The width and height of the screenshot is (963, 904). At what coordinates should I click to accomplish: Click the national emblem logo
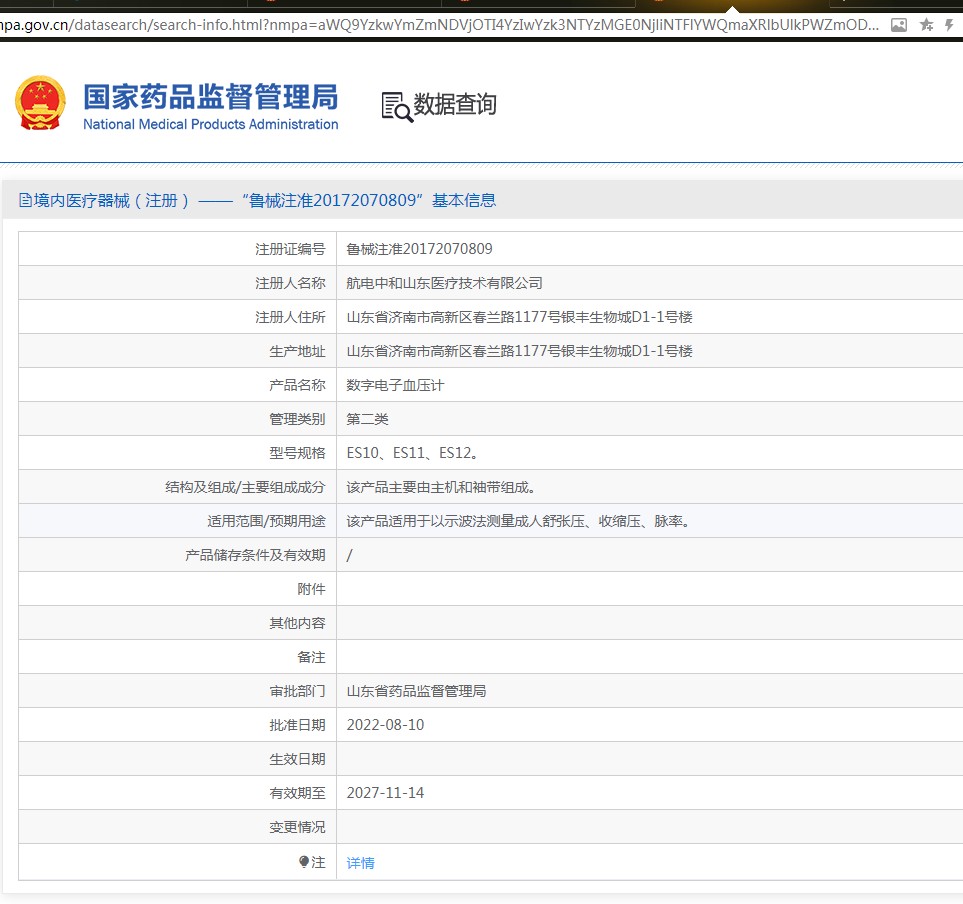40,104
